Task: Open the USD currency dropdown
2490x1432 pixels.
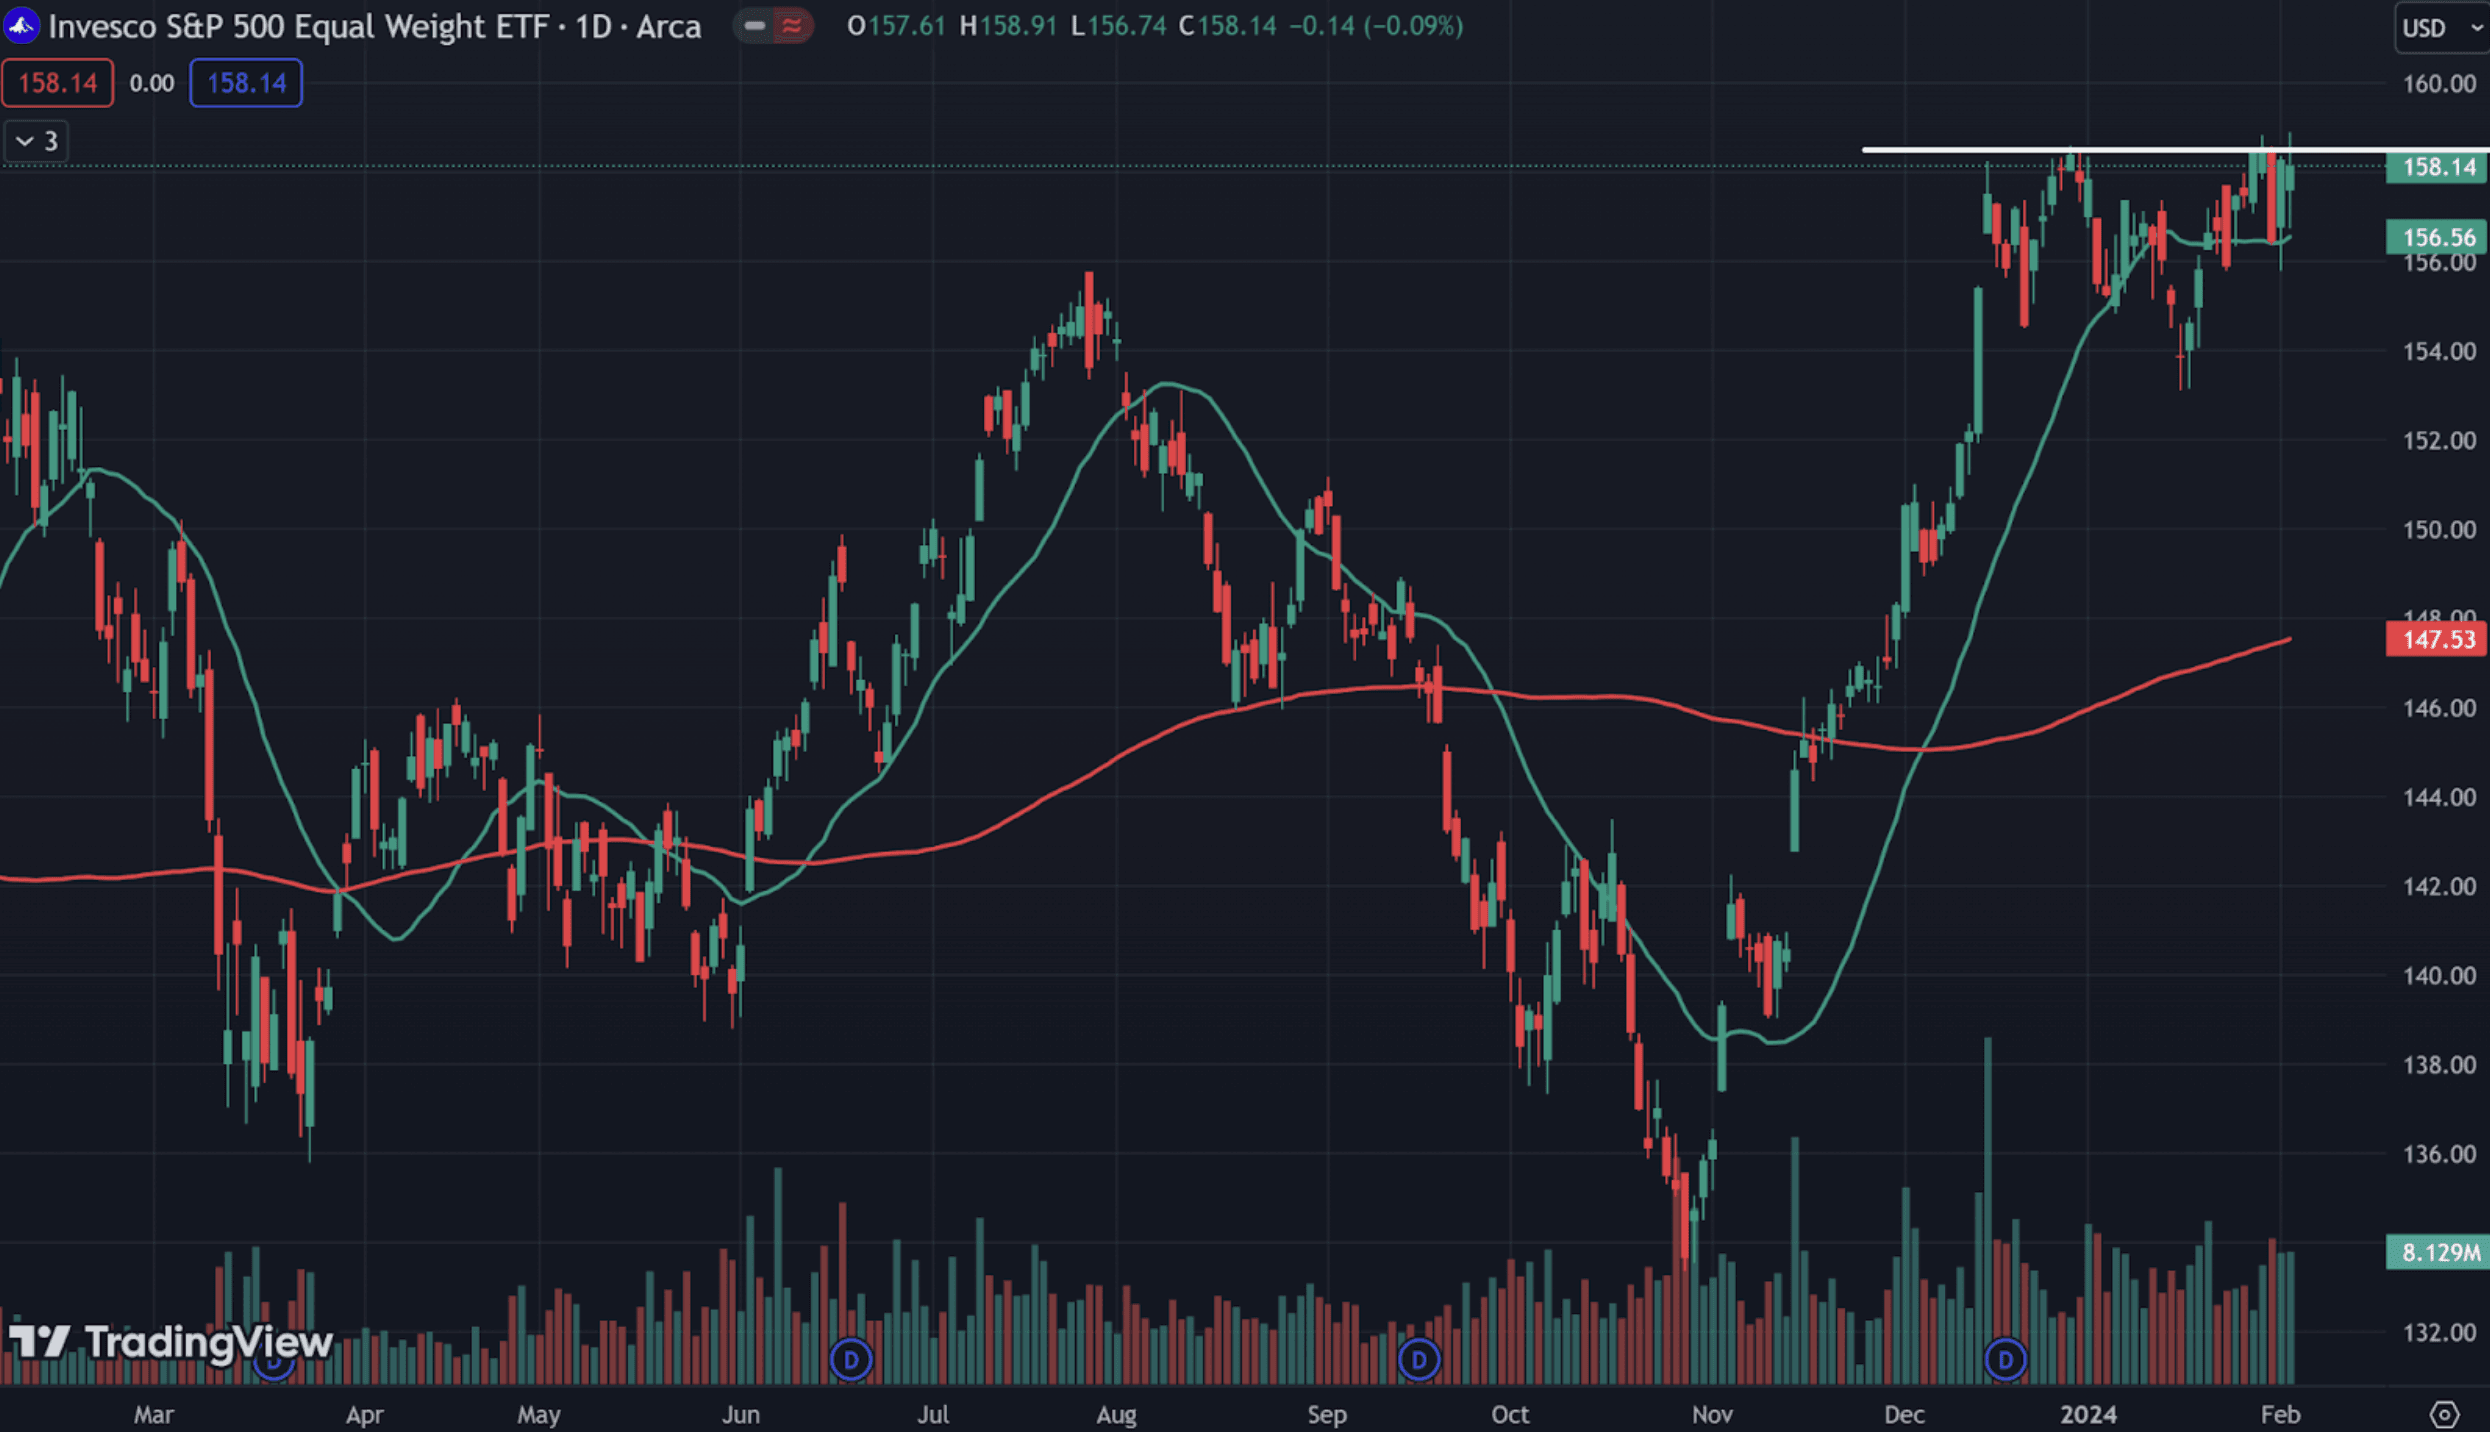Action: pos(2440,27)
